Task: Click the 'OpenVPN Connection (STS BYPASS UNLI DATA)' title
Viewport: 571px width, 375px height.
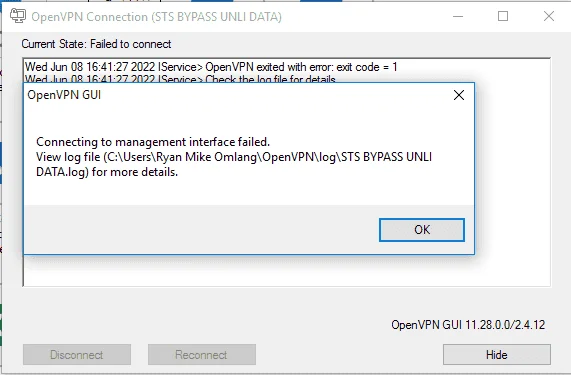Action: (157, 17)
